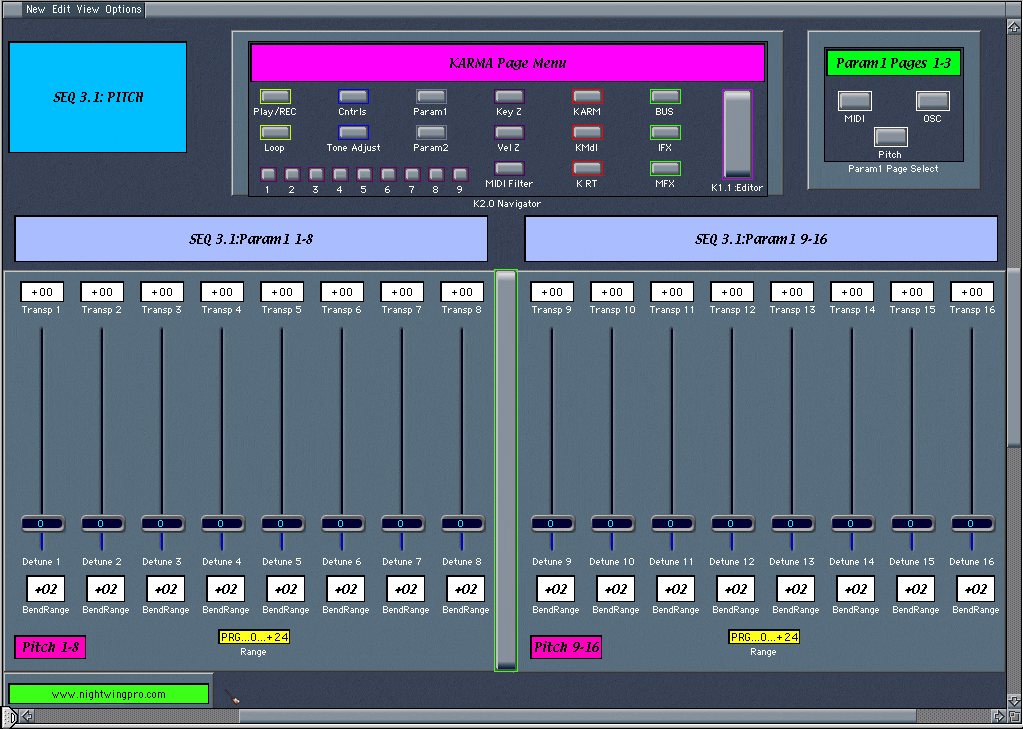Open the Range dropdown under Pitch 9-16

764,637
